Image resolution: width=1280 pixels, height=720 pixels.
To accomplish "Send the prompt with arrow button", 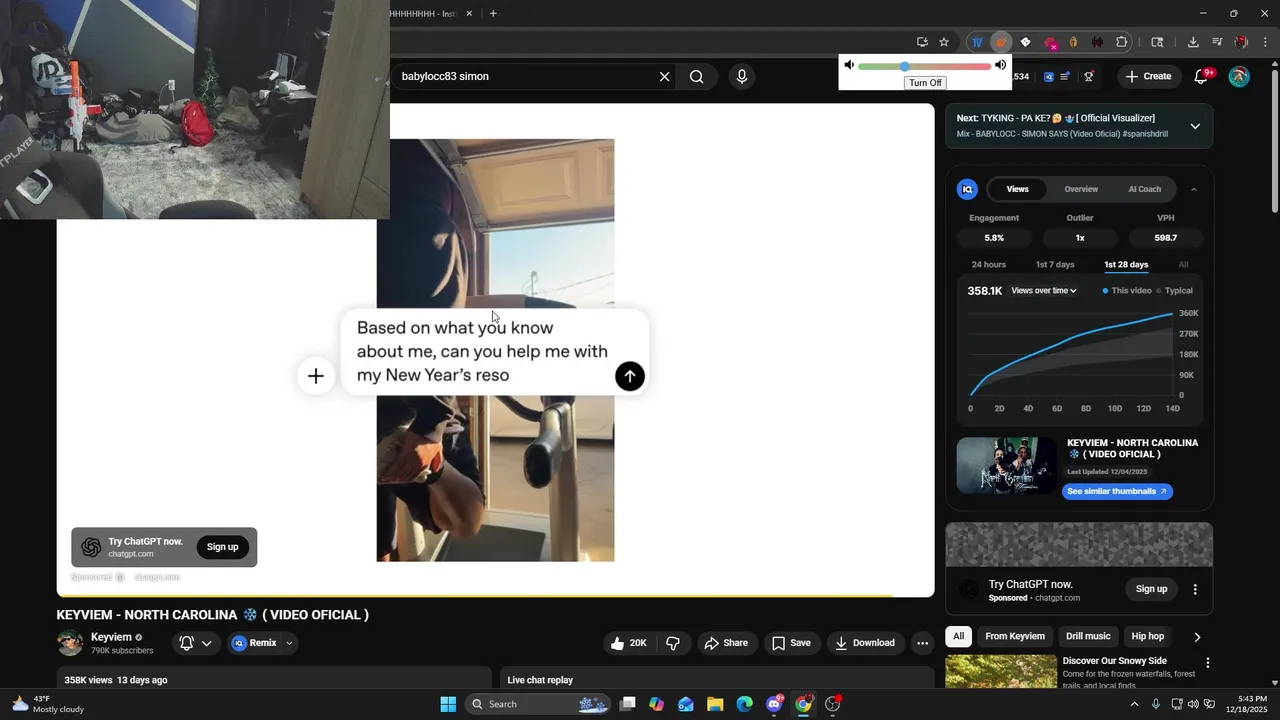I will 629,376.
